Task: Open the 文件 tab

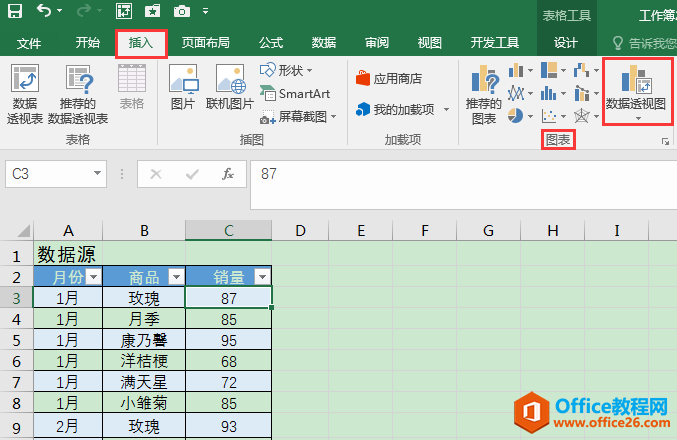Action: pyautogui.click(x=29, y=43)
